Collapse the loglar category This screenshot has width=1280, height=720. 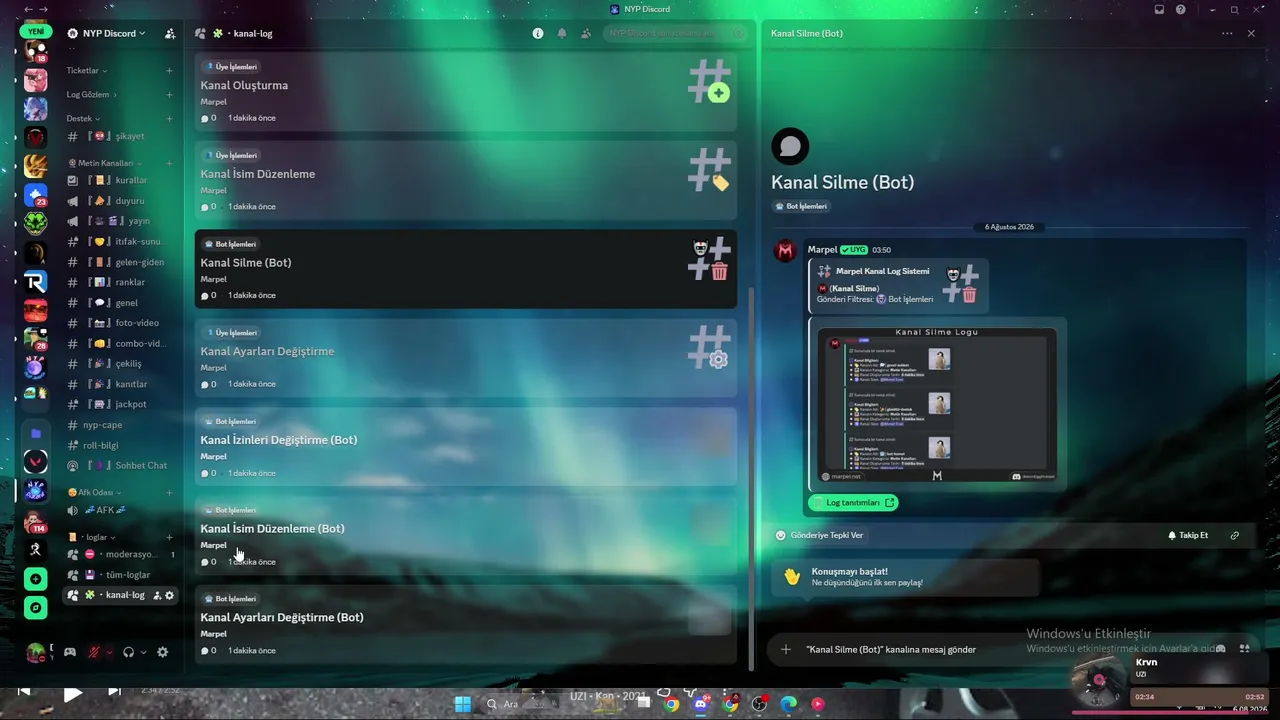tap(90, 537)
